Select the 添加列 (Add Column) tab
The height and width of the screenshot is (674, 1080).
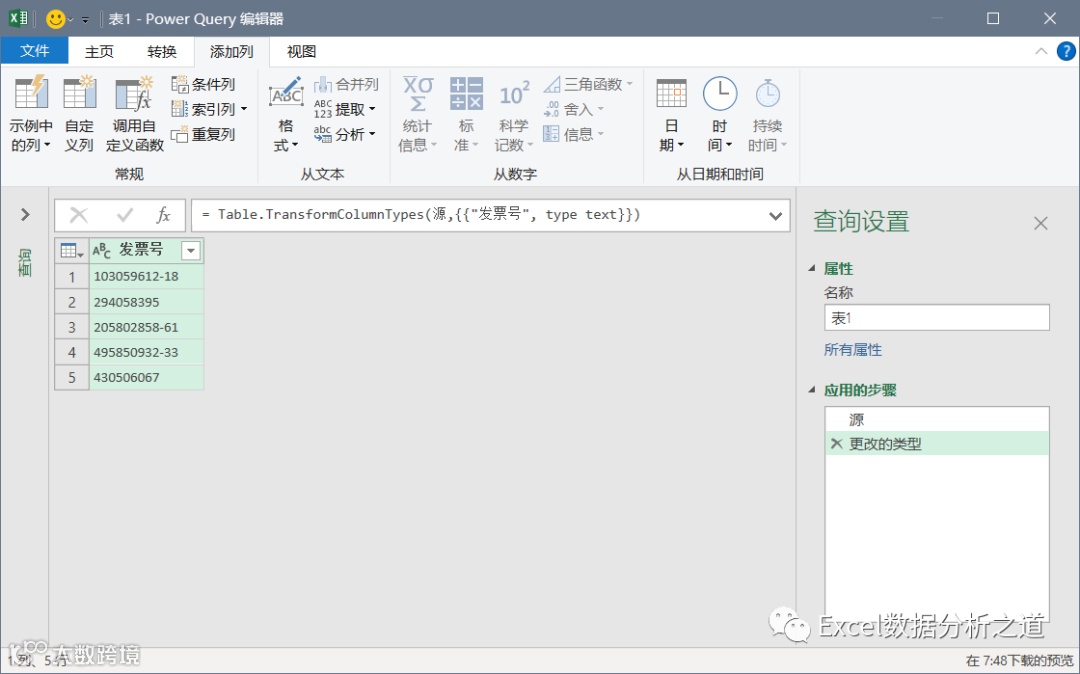[231, 52]
